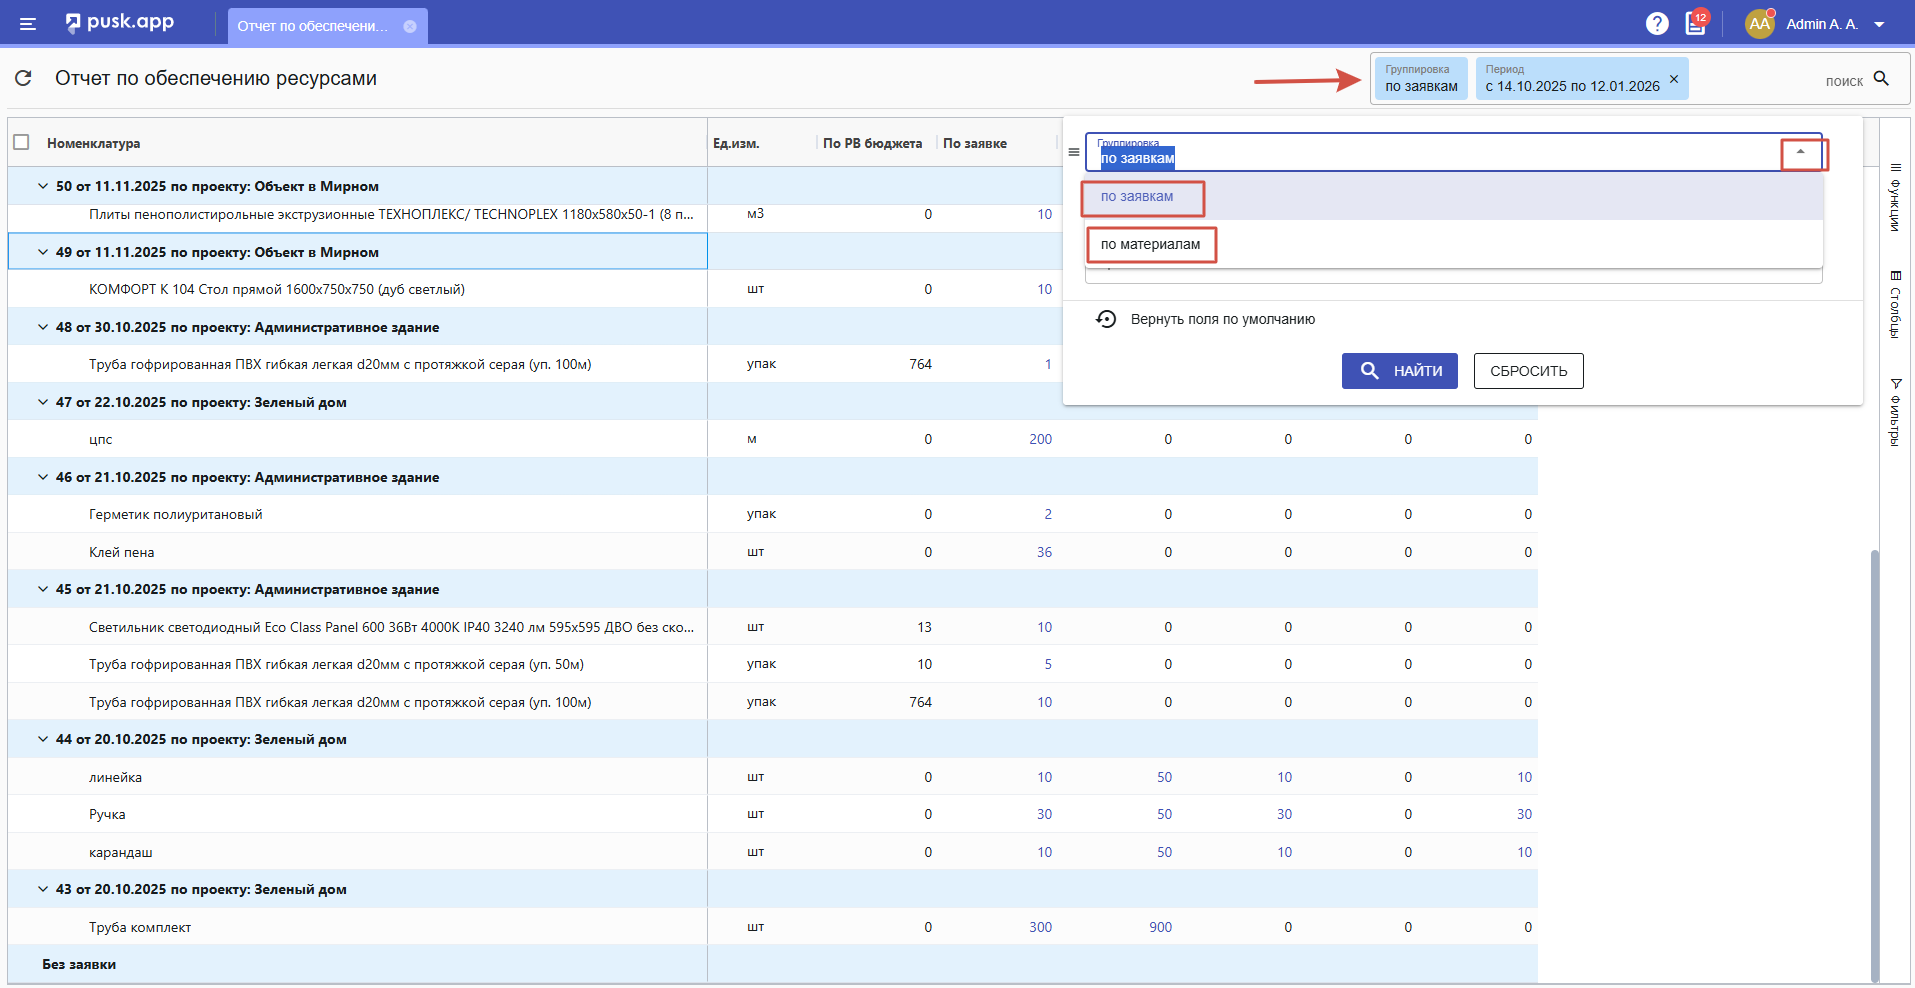The width and height of the screenshot is (1915, 988).
Task: Collapse request 50 от 11.11.2025 group
Action: pyautogui.click(x=43, y=186)
